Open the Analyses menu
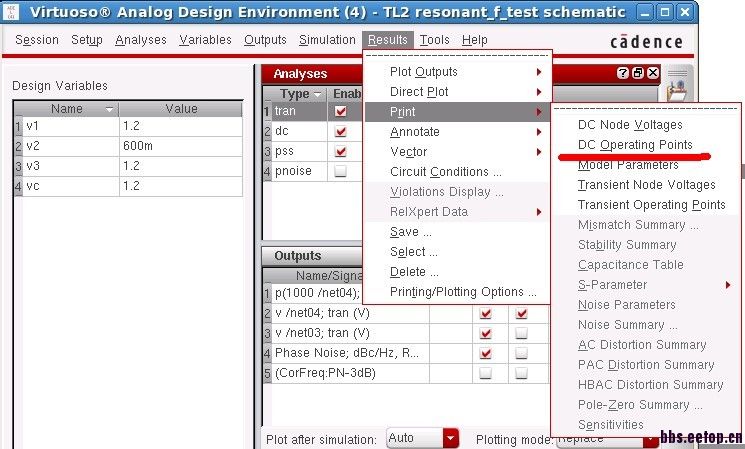Image resolution: width=745 pixels, height=449 pixels. (x=141, y=40)
